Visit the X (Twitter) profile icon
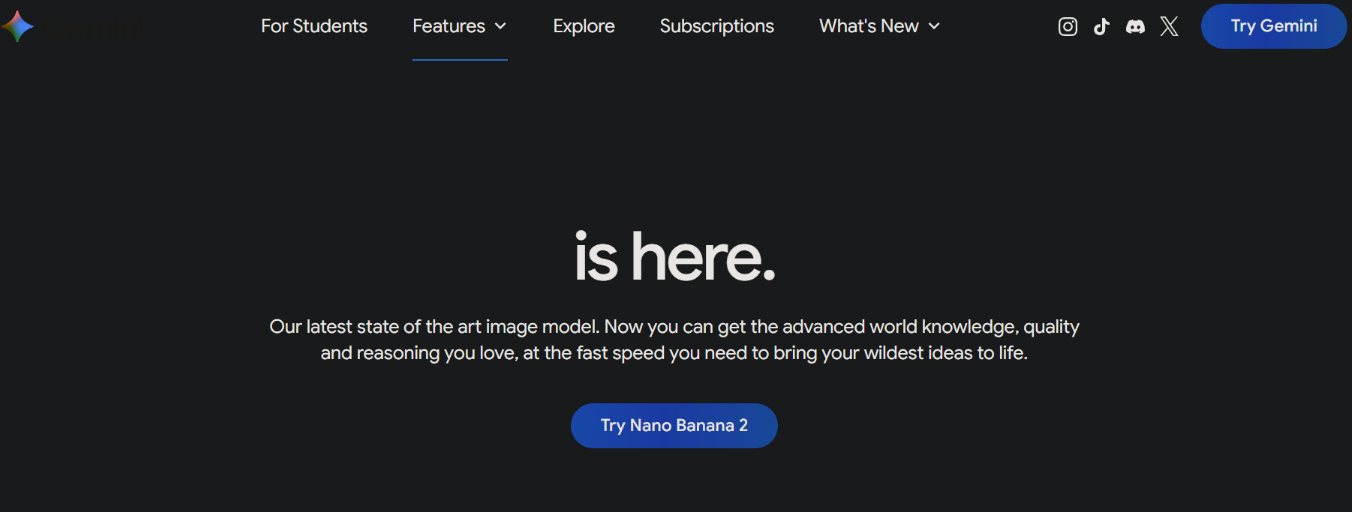 pos(1169,27)
